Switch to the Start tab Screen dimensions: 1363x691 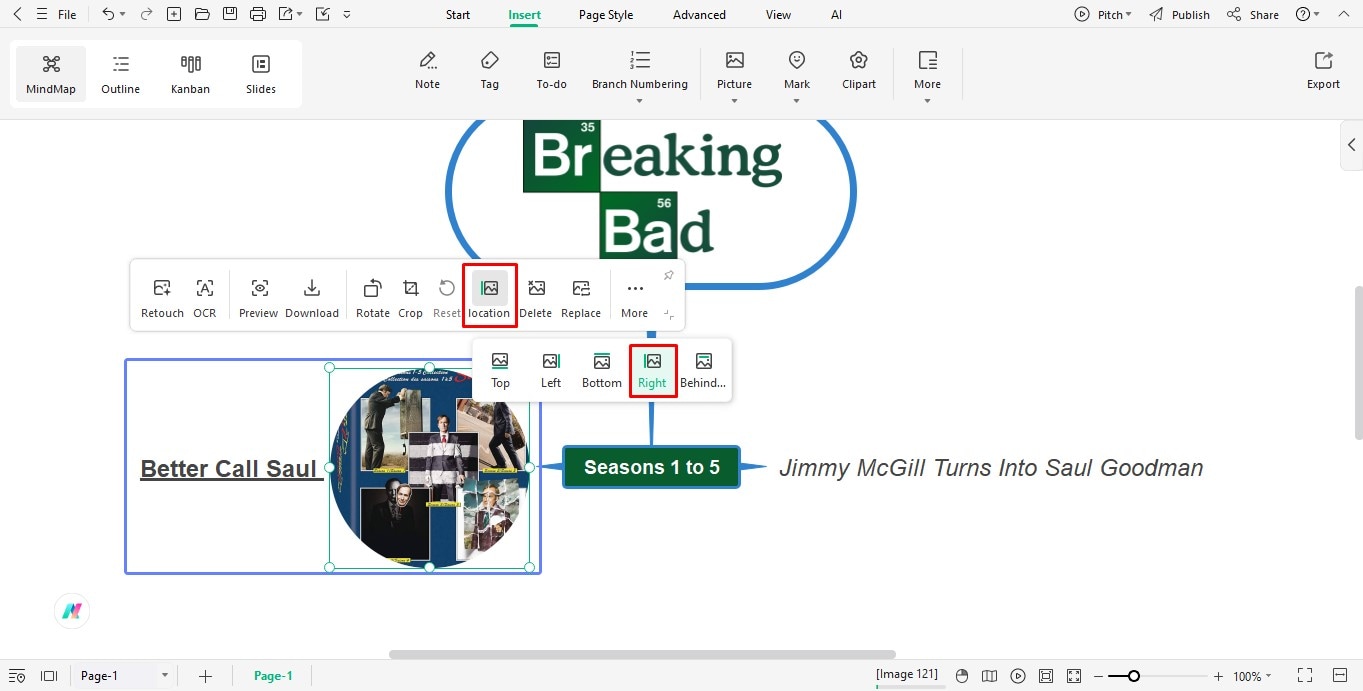(x=458, y=15)
